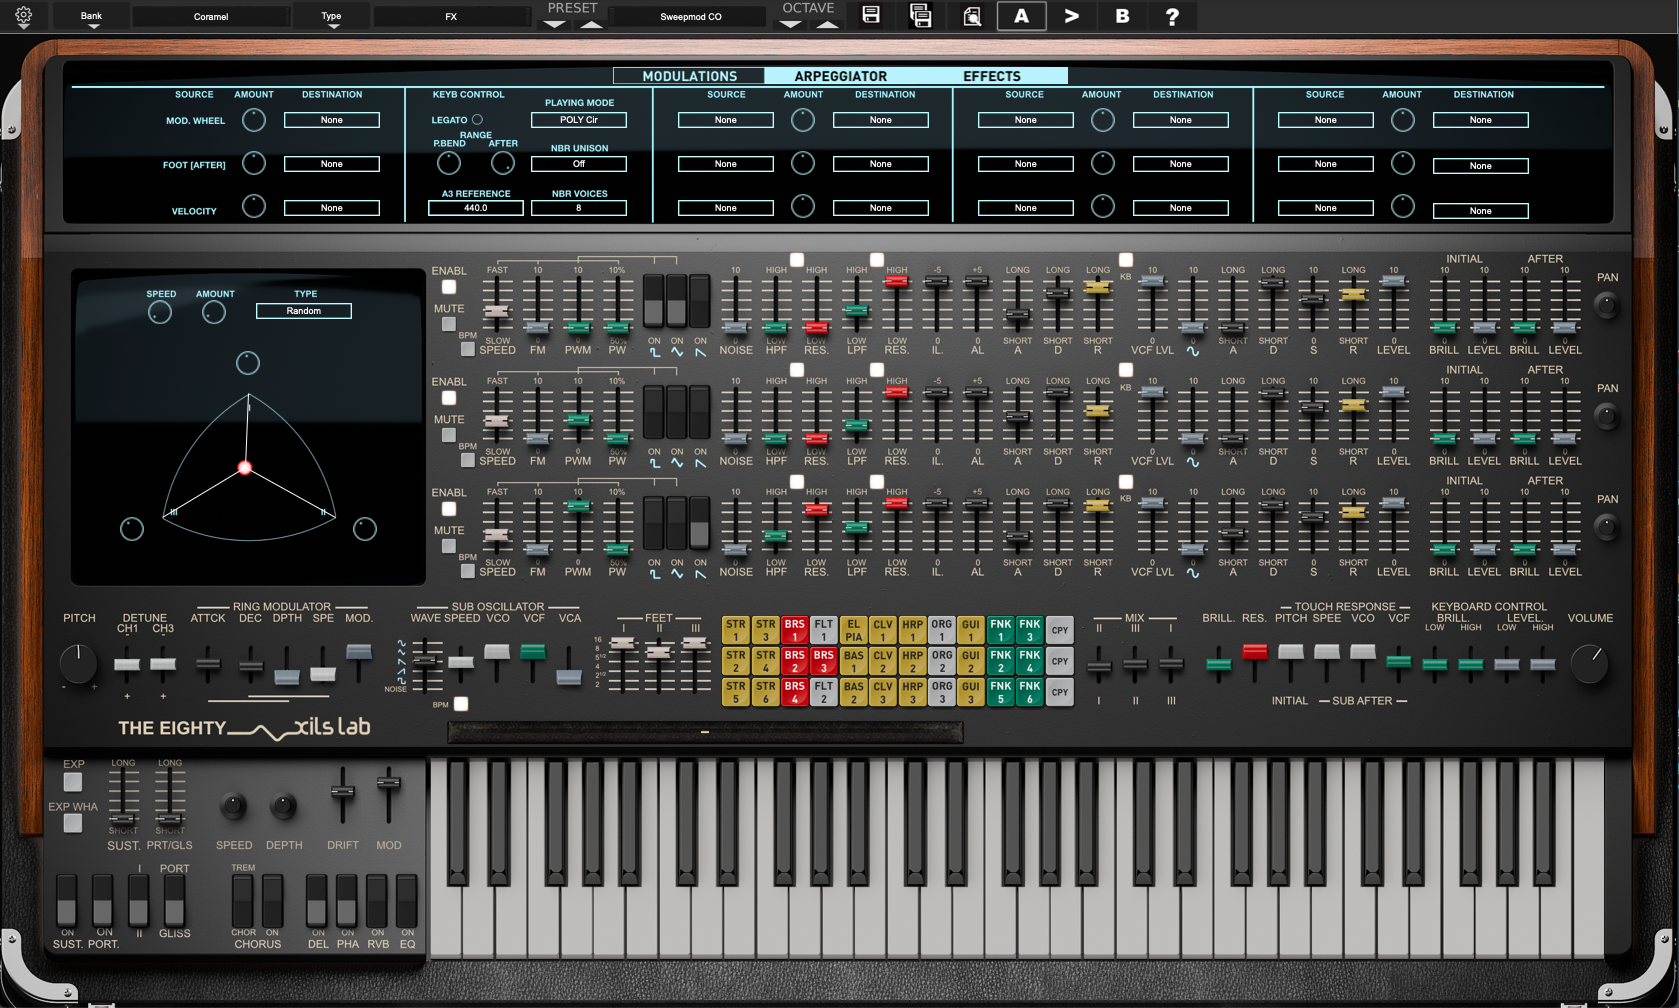The image size is (1679, 1008).
Task: Select the FNK 6 preset button
Action: coord(1029,692)
